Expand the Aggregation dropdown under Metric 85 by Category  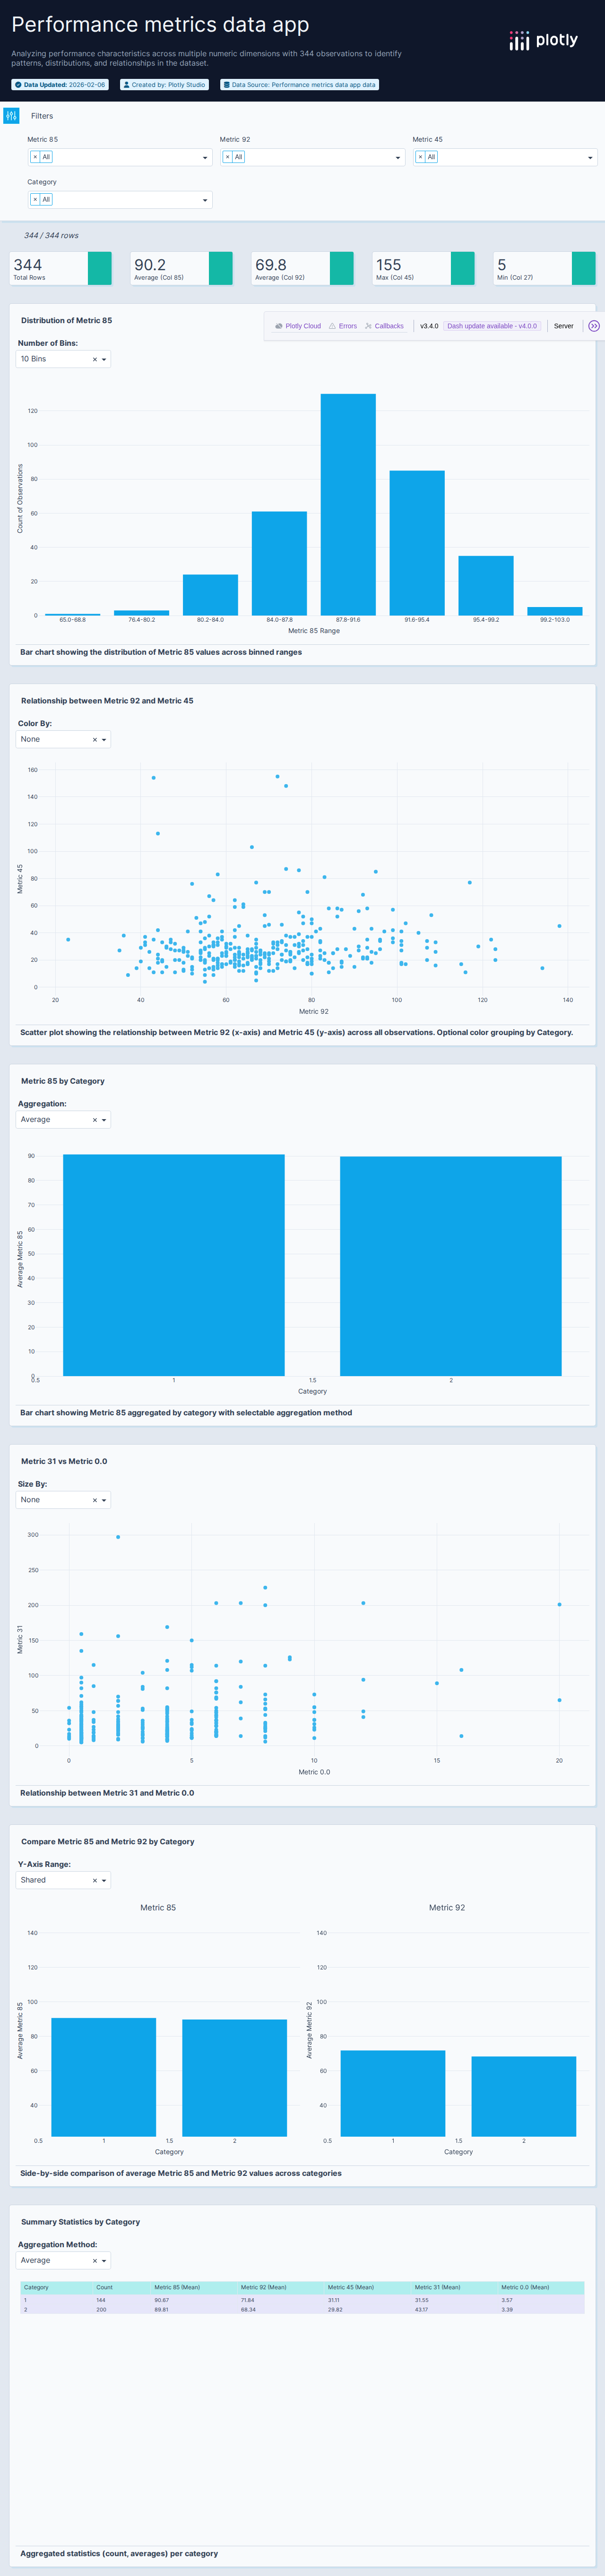pyautogui.click(x=104, y=1120)
